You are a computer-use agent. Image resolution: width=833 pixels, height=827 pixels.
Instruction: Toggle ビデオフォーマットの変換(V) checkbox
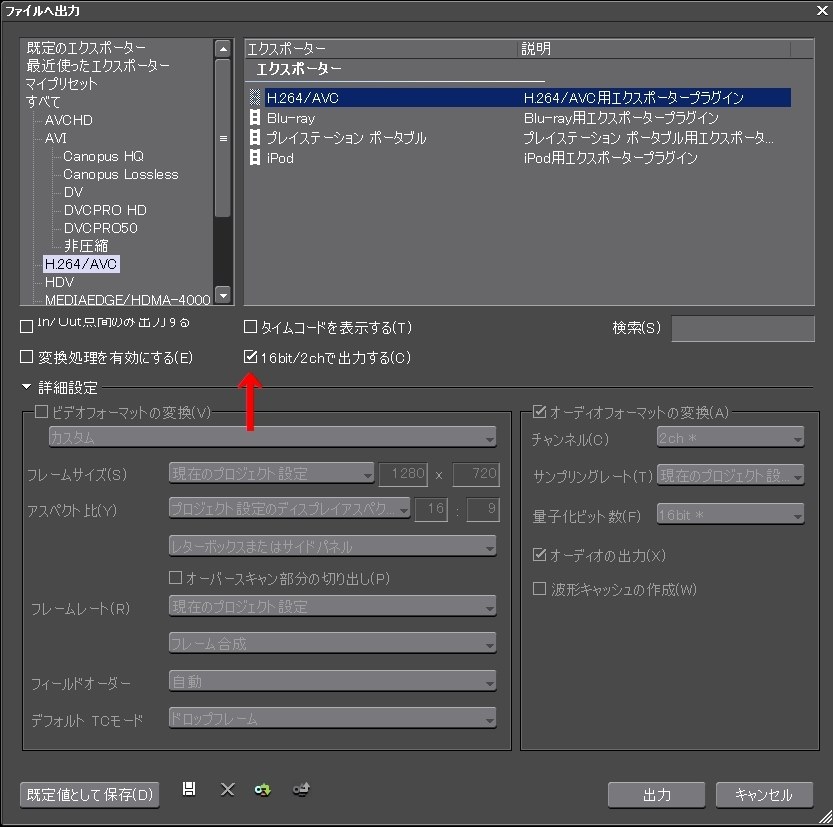pyautogui.click(x=41, y=412)
